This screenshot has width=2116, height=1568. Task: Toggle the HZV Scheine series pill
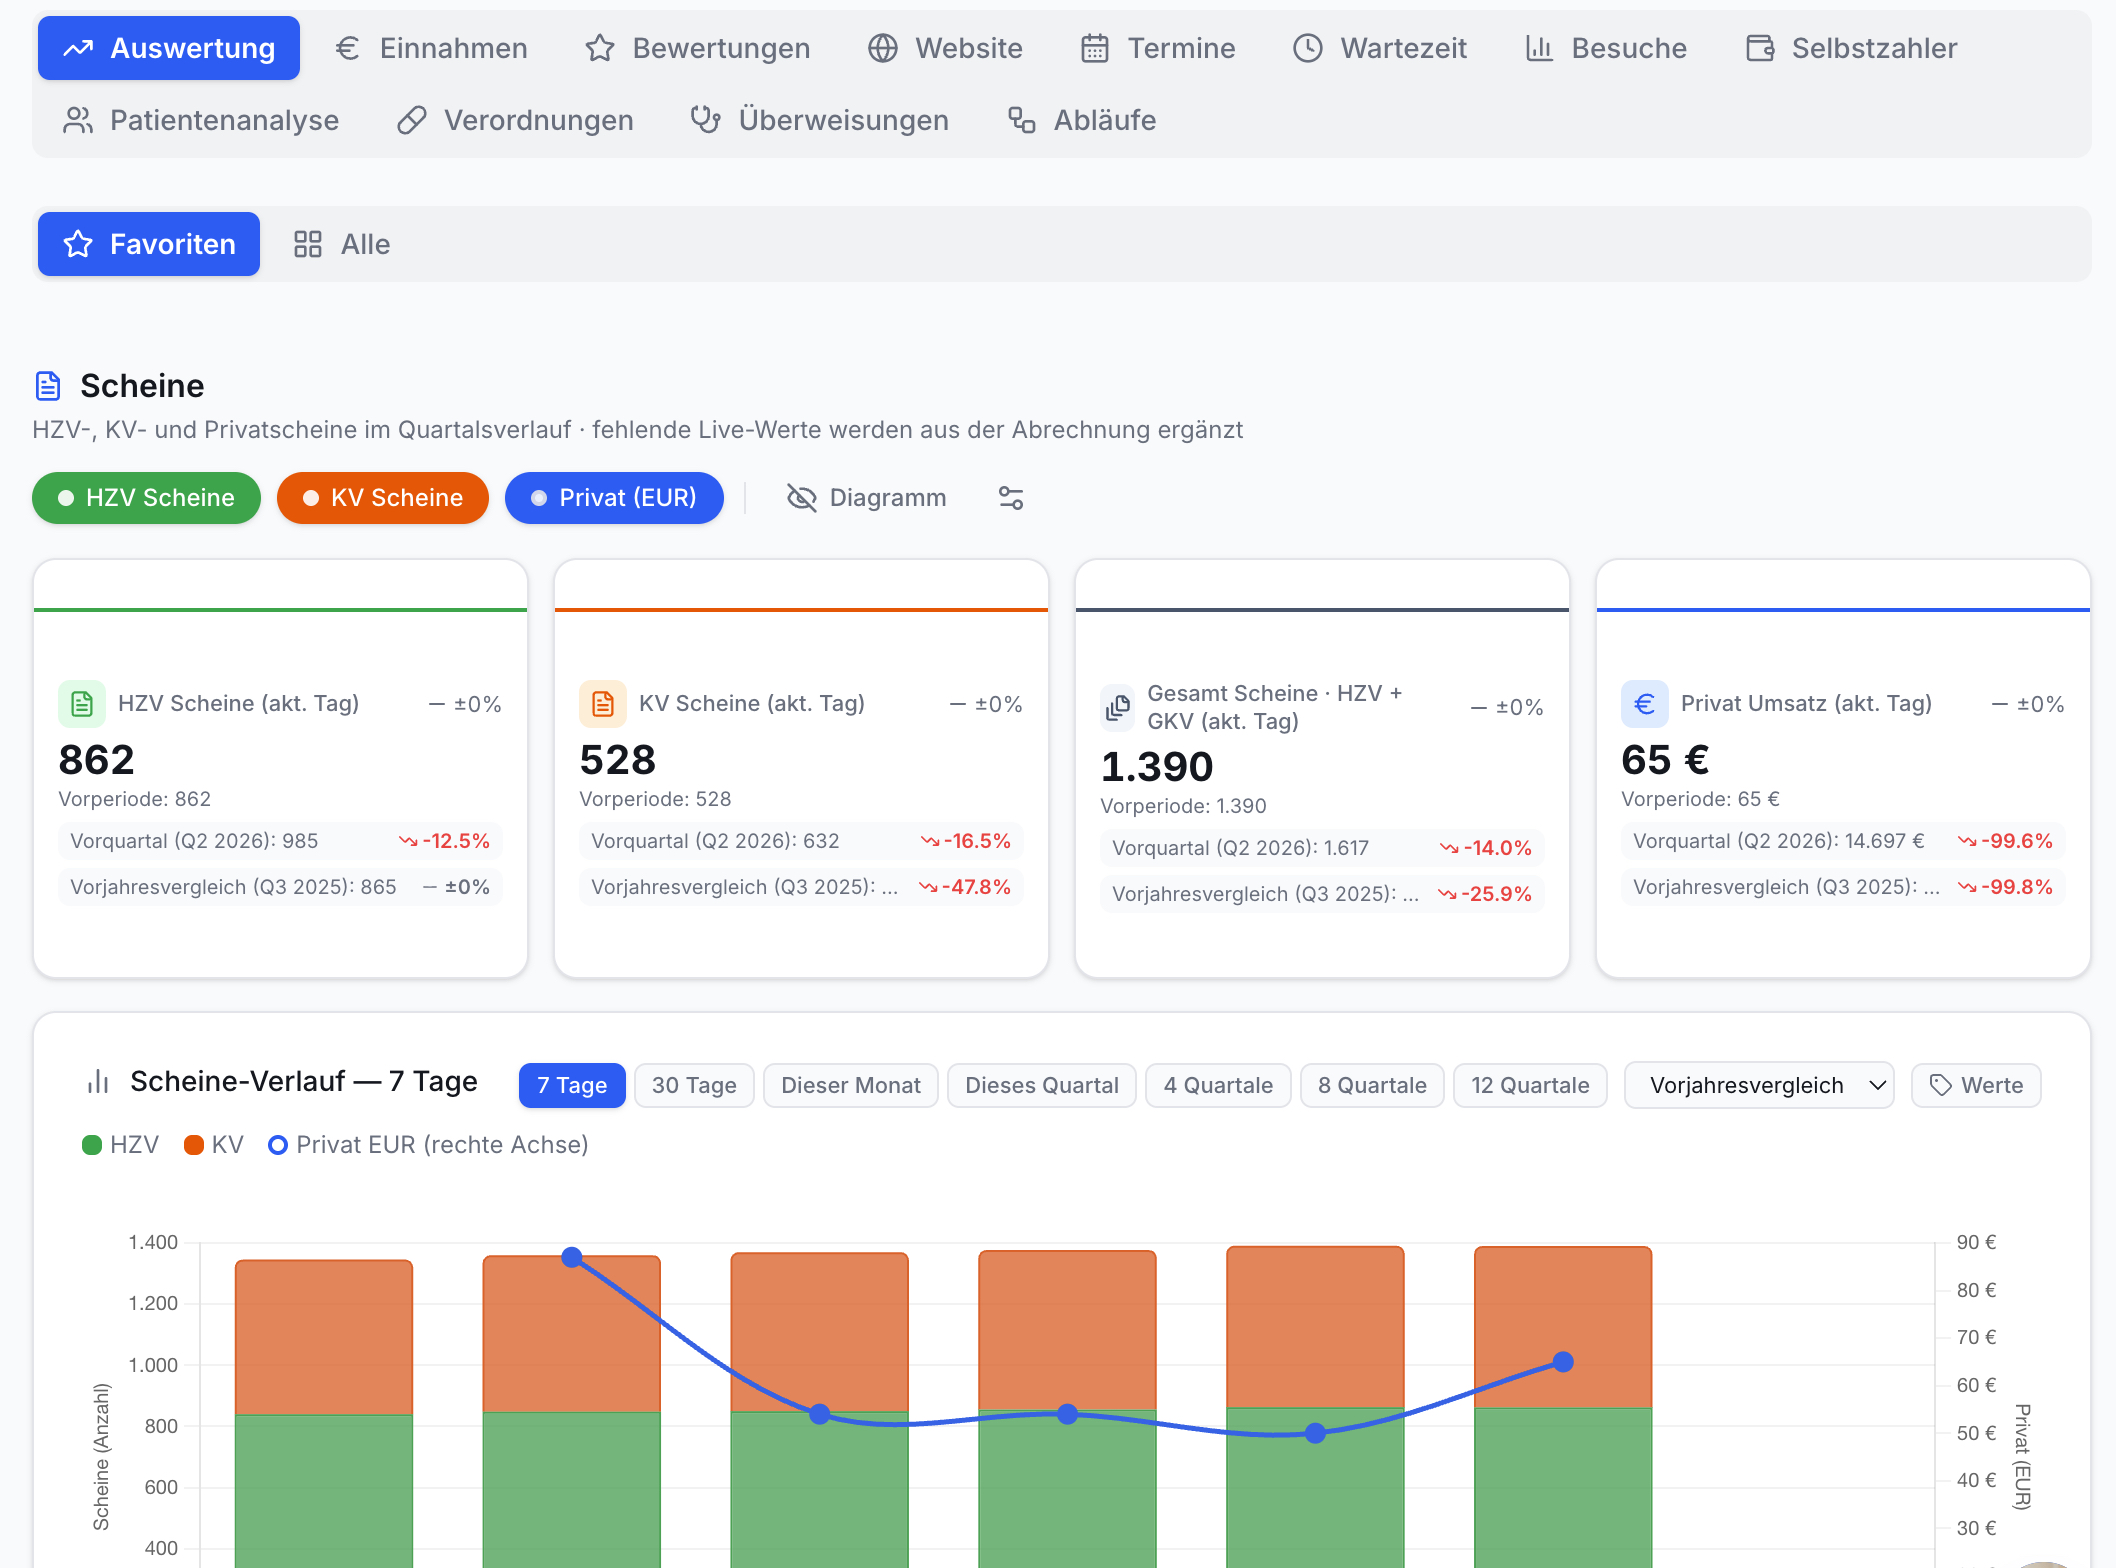[x=146, y=498]
